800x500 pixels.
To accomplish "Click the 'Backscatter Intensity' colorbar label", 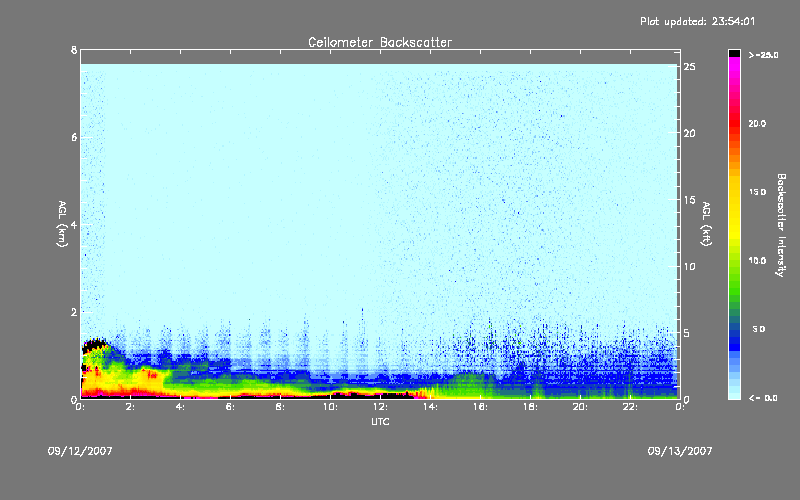I will (x=781, y=225).
